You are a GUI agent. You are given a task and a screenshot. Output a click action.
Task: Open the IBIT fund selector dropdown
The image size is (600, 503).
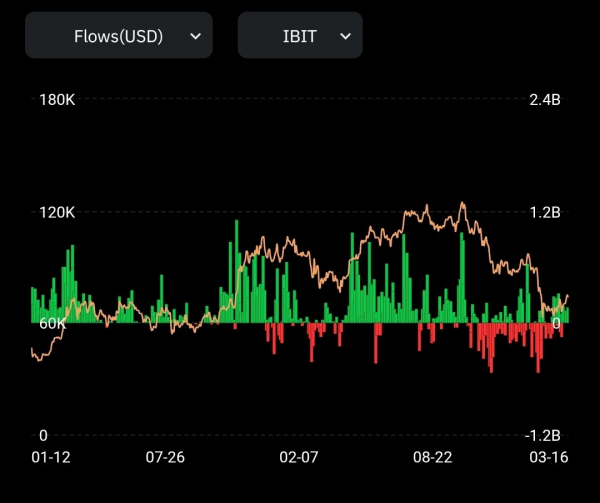pos(299,36)
